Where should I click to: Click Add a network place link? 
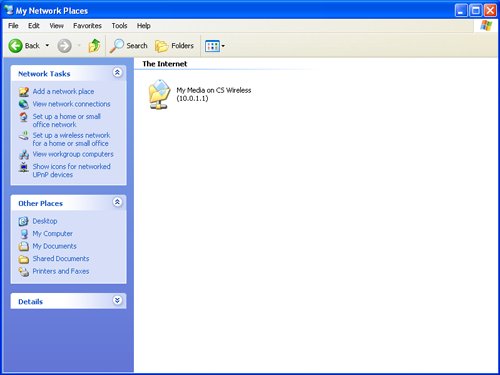63,91
